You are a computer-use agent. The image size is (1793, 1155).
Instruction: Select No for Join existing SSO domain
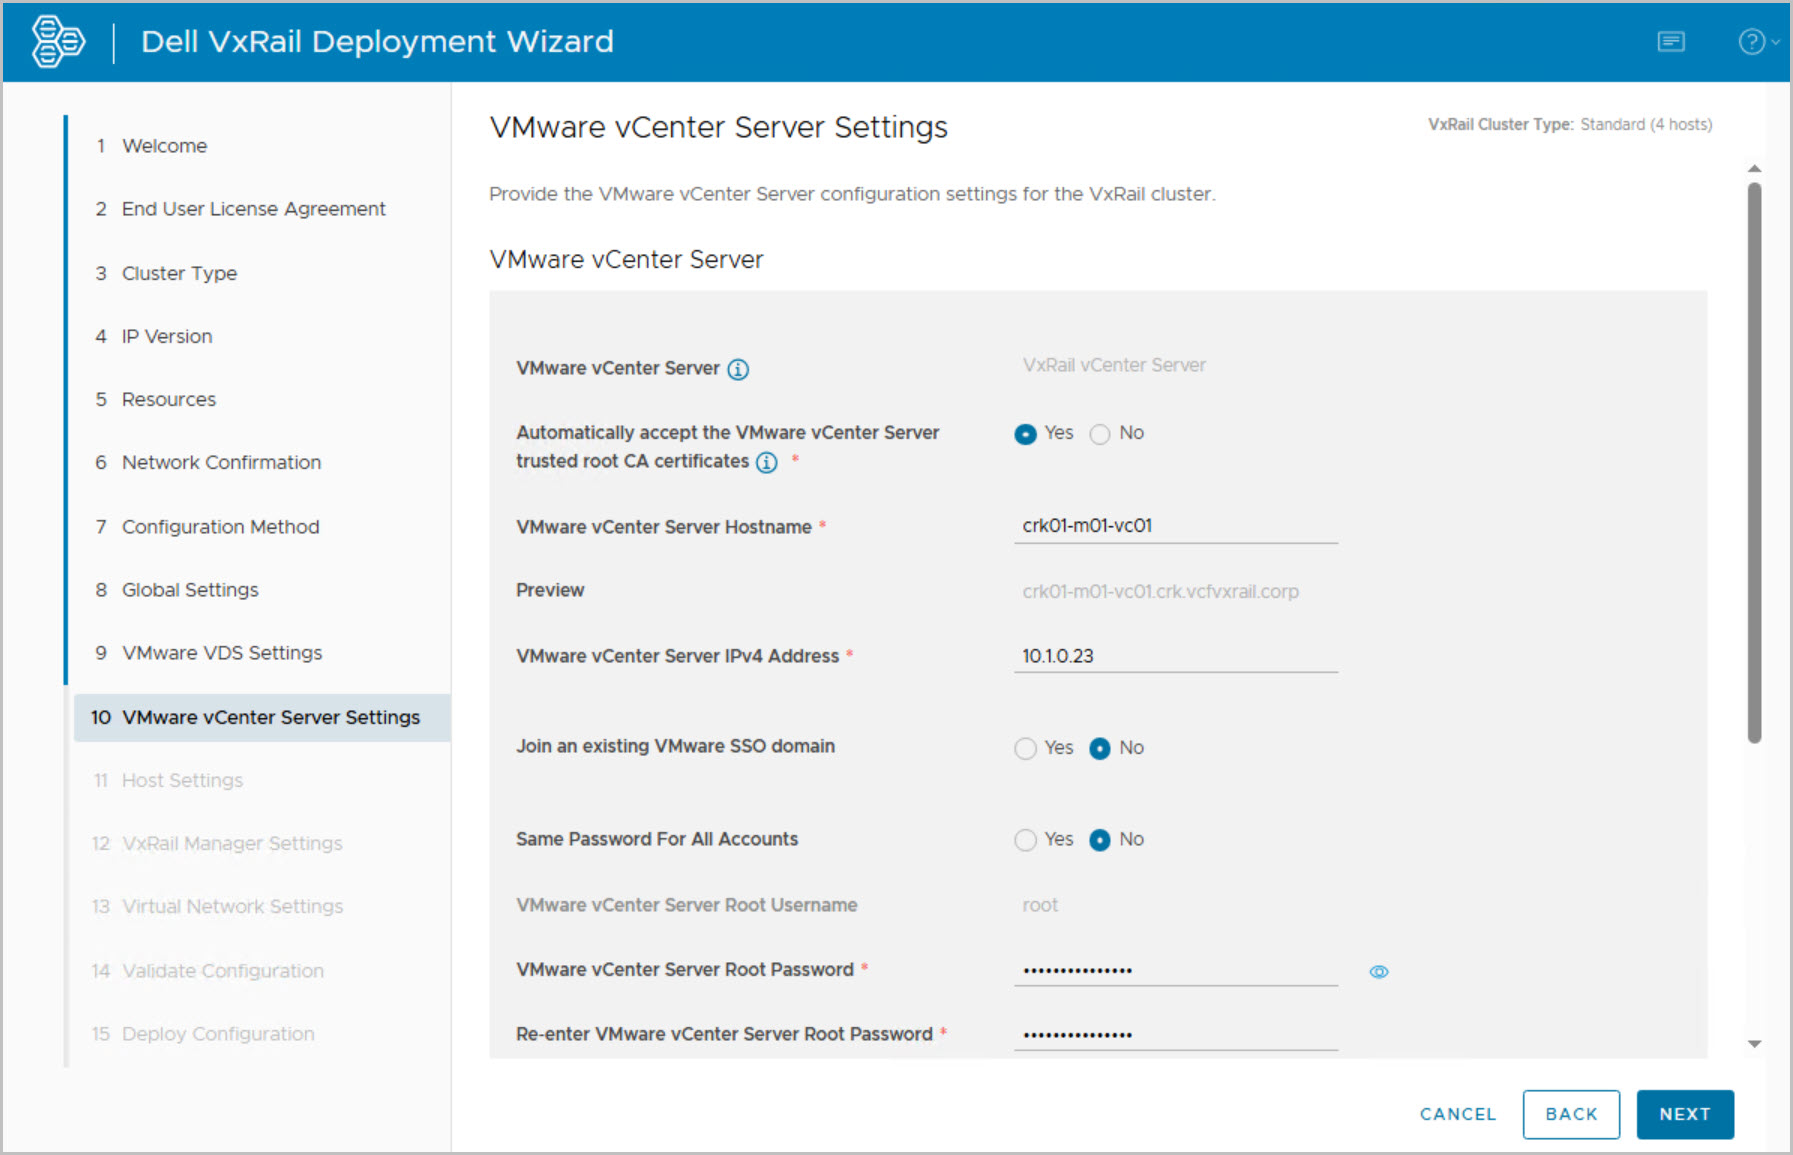tap(1100, 749)
